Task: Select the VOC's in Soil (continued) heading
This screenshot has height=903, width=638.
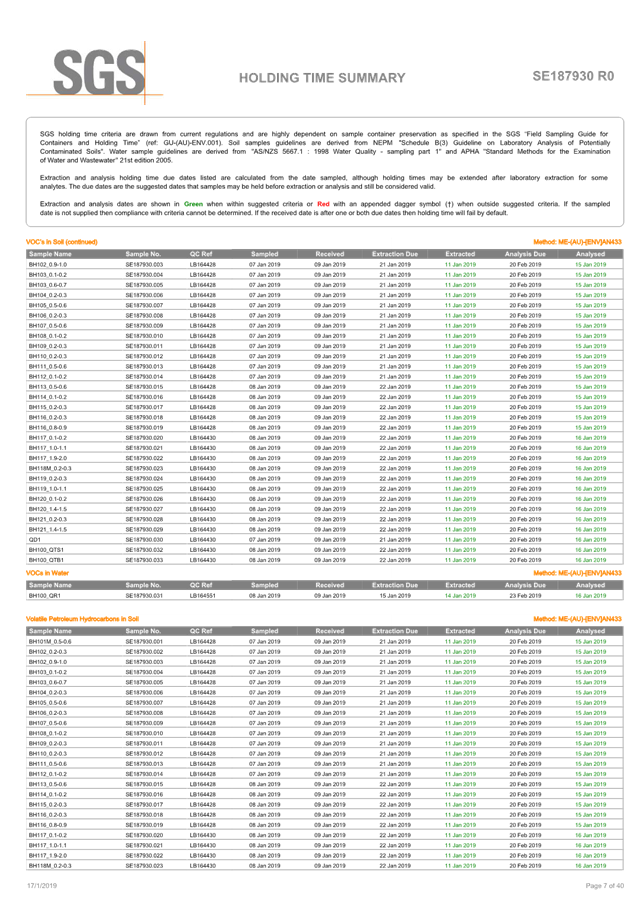Action: pyautogui.click(x=62, y=242)
